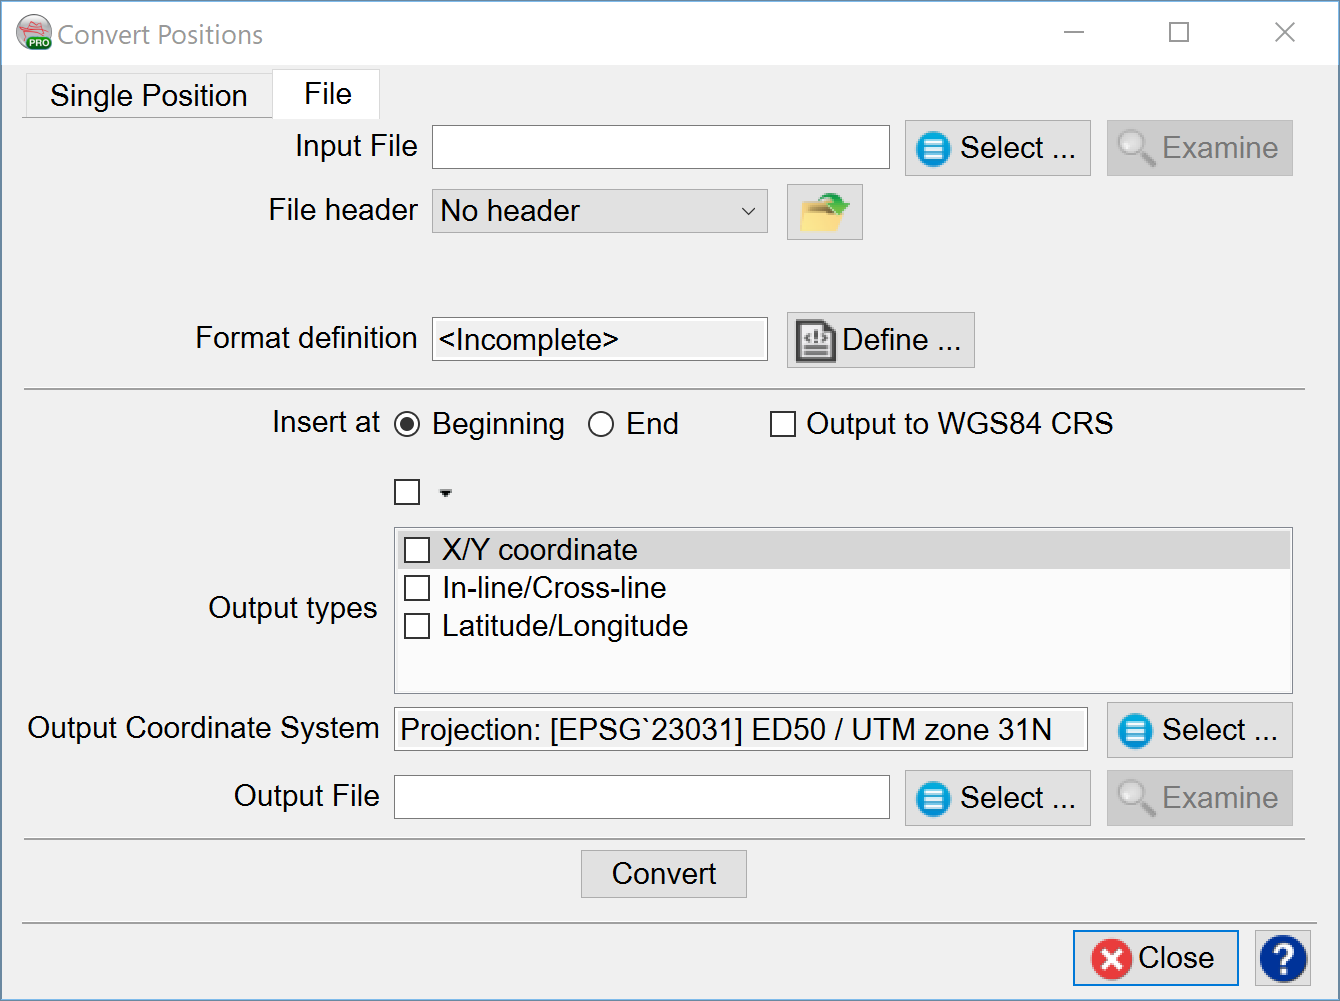Check the X/Y coordinate output type
The image size is (1340, 1001).
417,550
